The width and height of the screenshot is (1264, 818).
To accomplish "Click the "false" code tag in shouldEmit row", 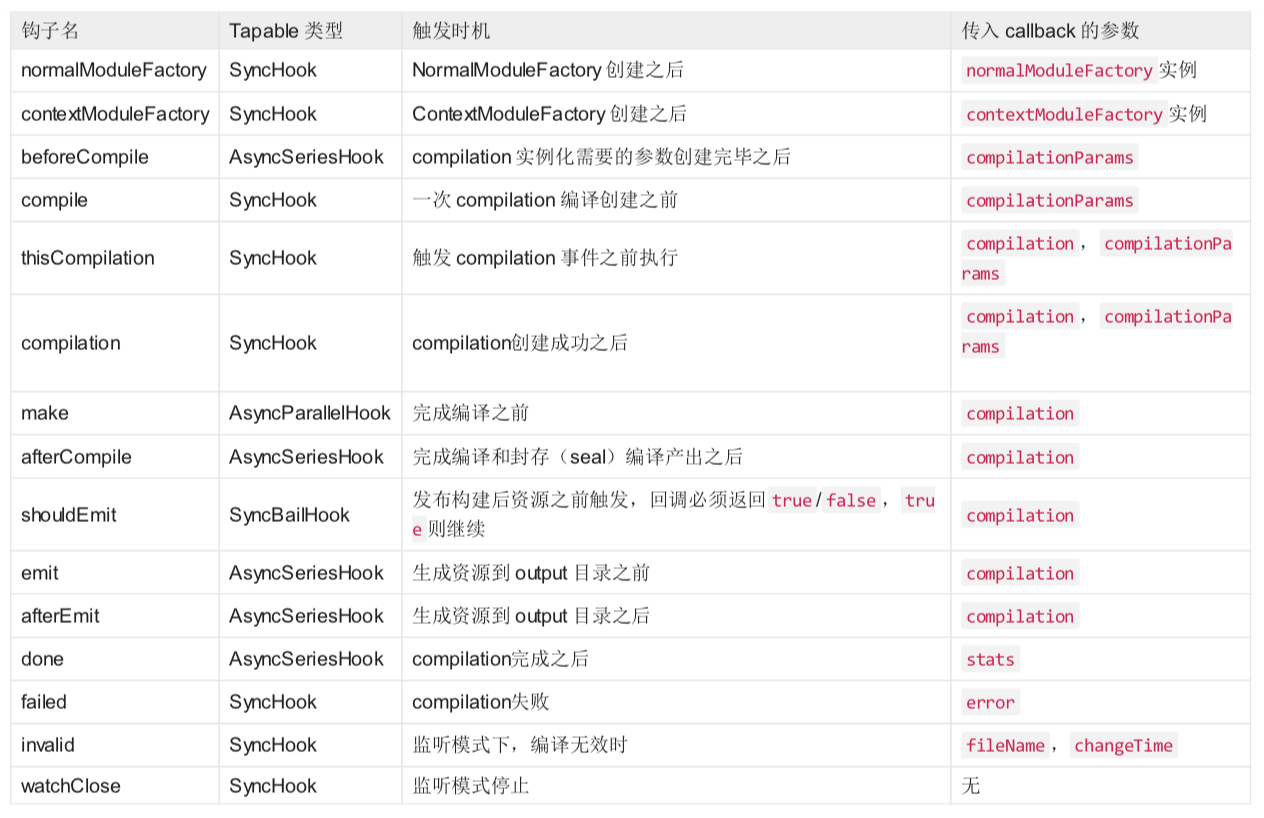I will pyautogui.click(x=851, y=501).
